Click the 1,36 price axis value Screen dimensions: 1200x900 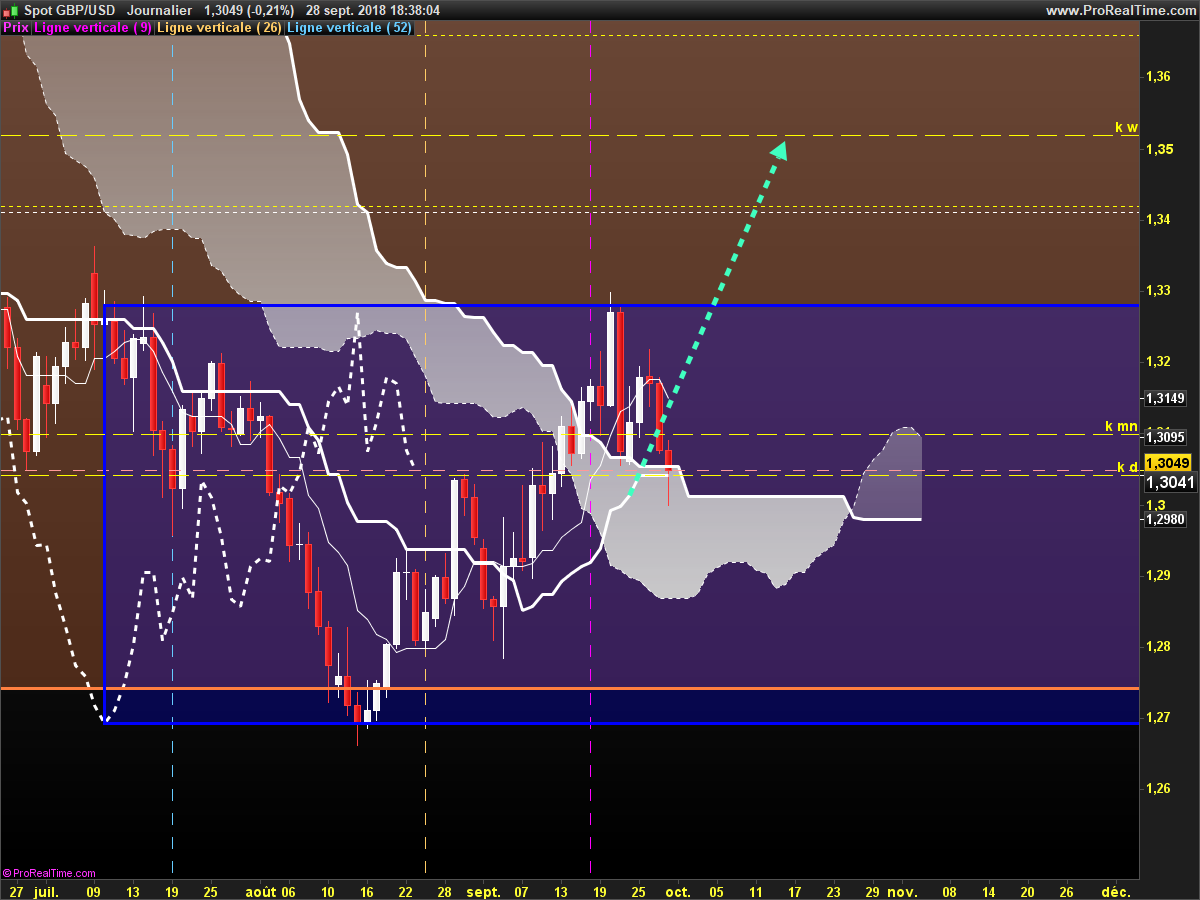[1158, 76]
